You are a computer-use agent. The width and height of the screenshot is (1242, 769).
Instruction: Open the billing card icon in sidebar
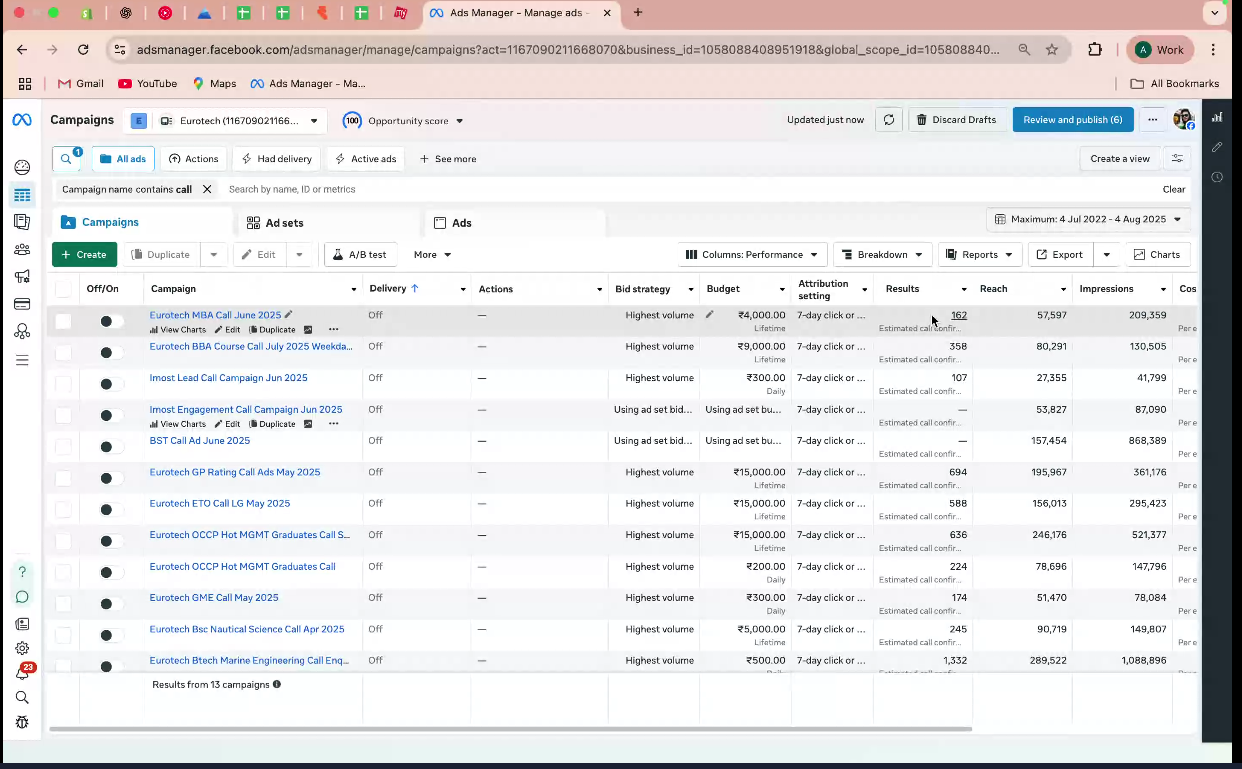pyautogui.click(x=22, y=304)
